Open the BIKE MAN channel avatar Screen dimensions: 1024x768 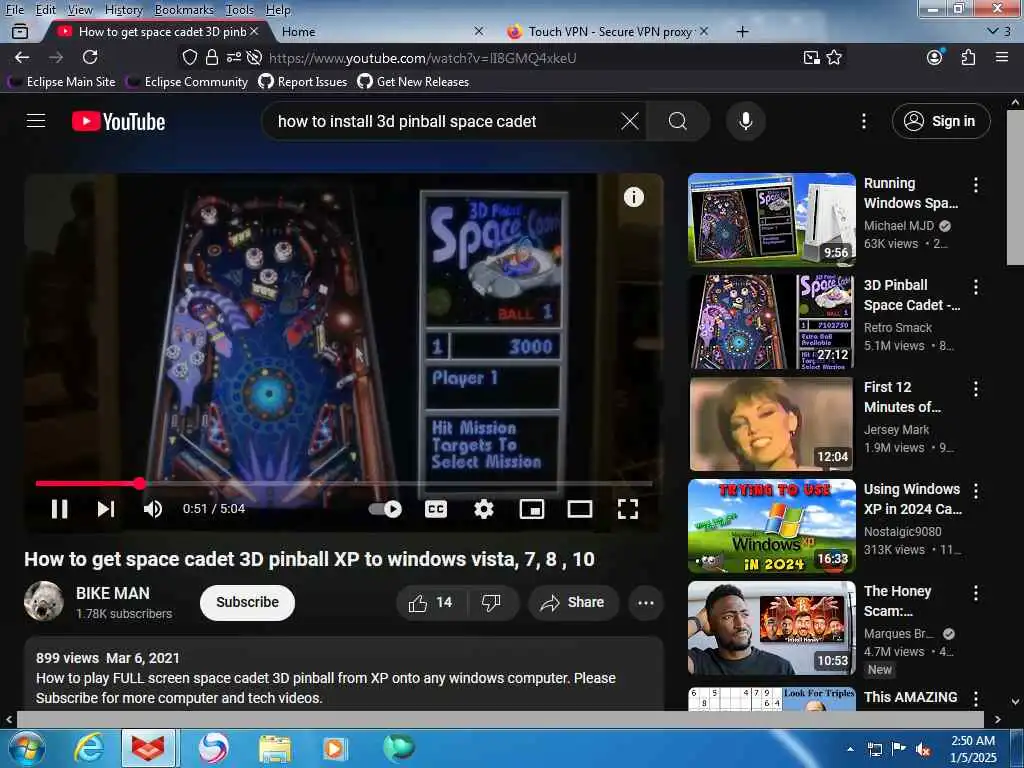[44, 601]
